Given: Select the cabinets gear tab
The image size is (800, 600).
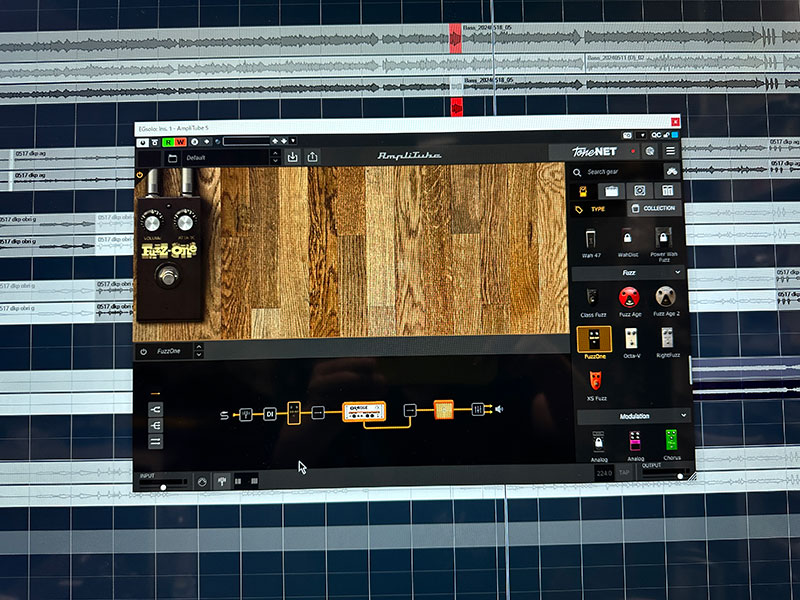Looking at the screenshot, I should [x=639, y=191].
